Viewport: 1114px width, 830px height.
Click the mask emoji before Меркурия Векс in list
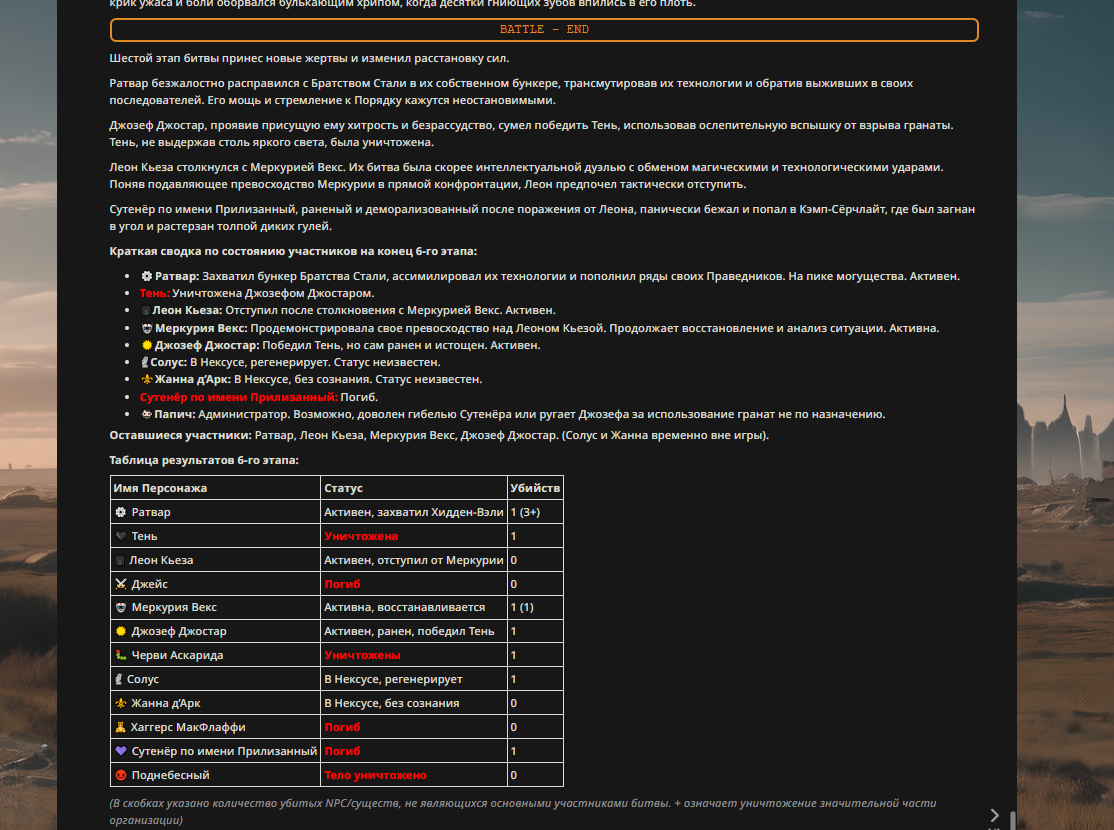146,328
